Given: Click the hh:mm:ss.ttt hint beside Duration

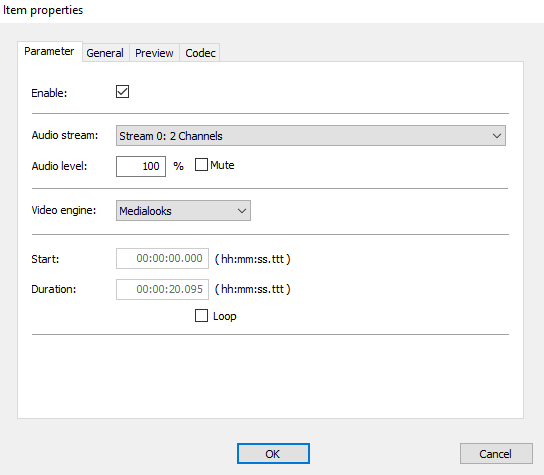Looking at the screenshot, I should 253,289.
